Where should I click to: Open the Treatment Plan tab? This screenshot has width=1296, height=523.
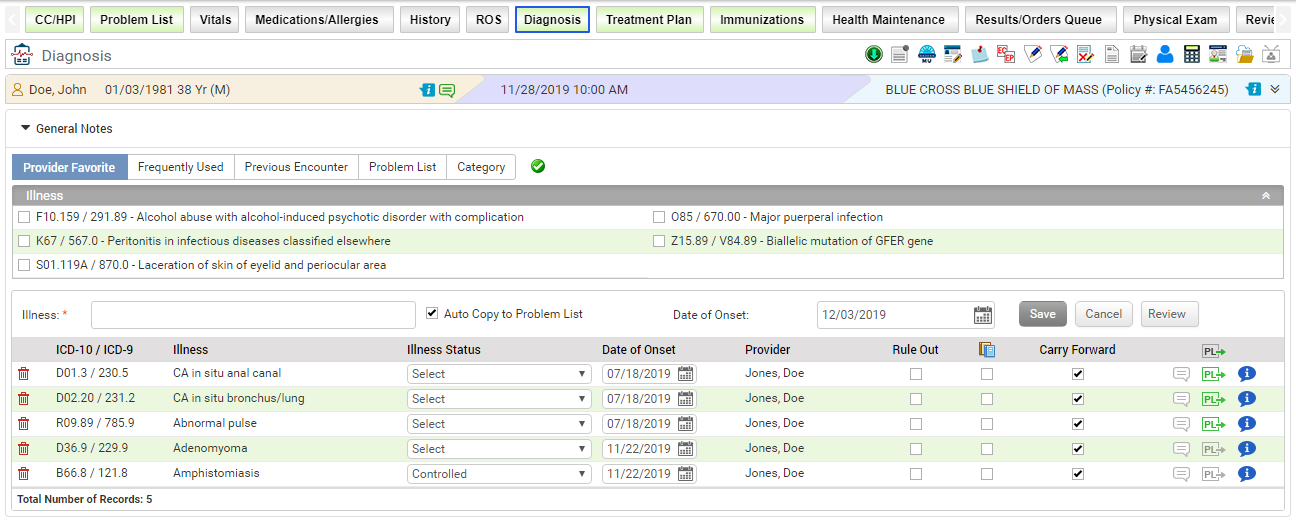[x=649, y=20]
